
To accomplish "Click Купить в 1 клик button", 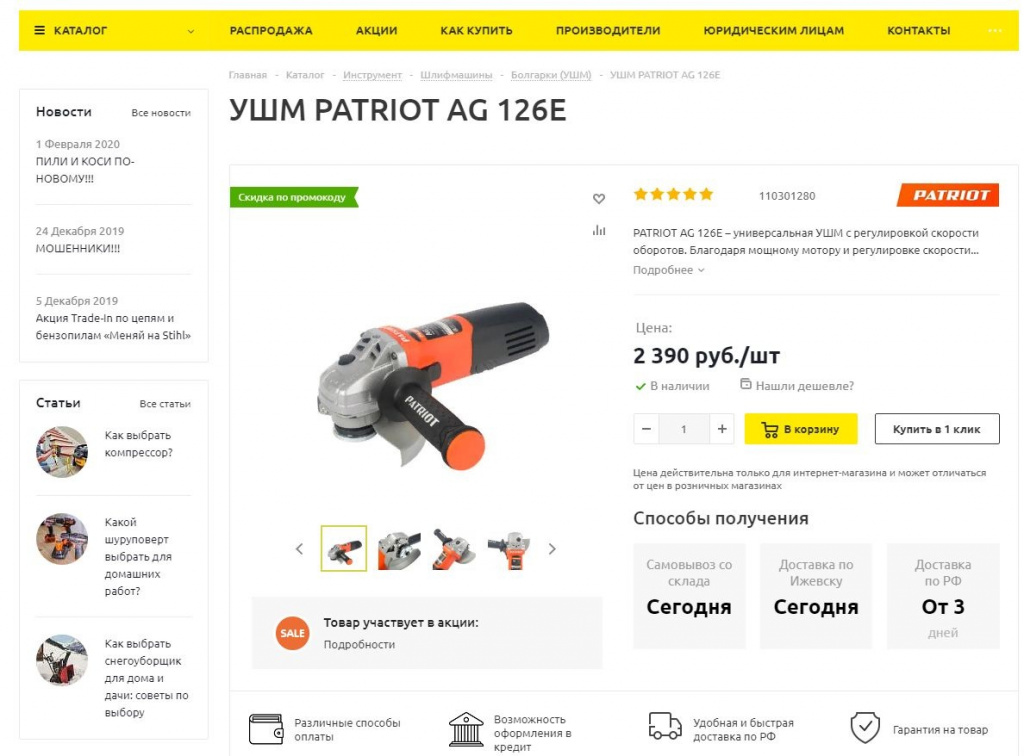I will (936, 429).
